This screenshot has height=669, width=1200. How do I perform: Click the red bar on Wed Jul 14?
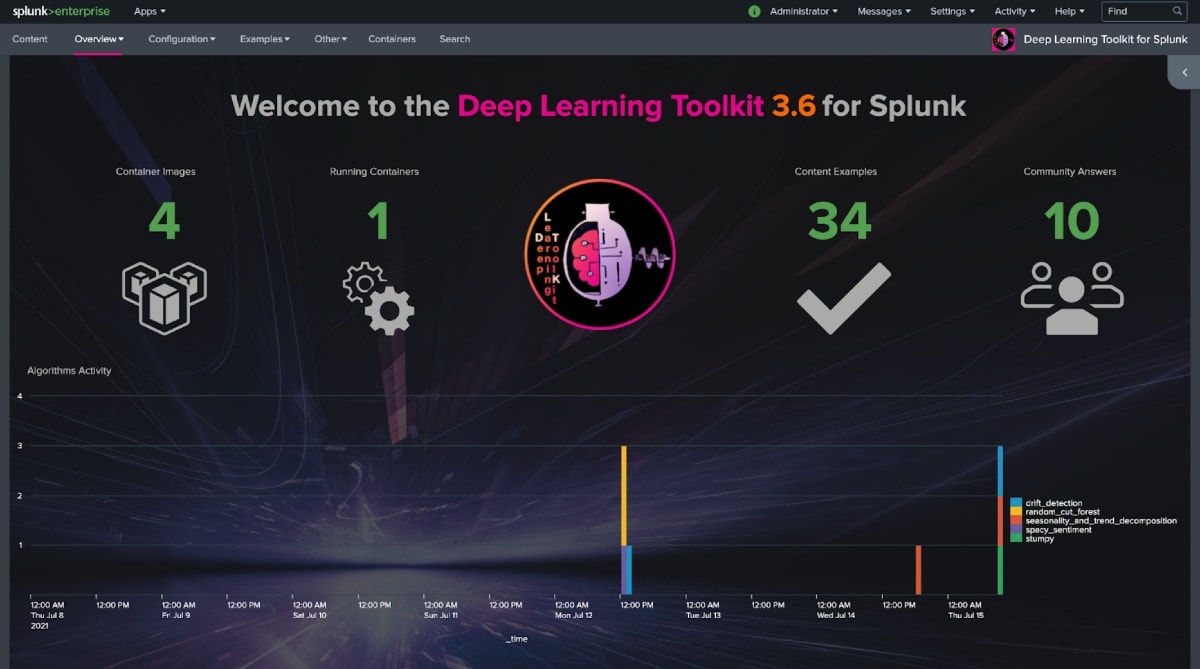click(x=918, y=570)
